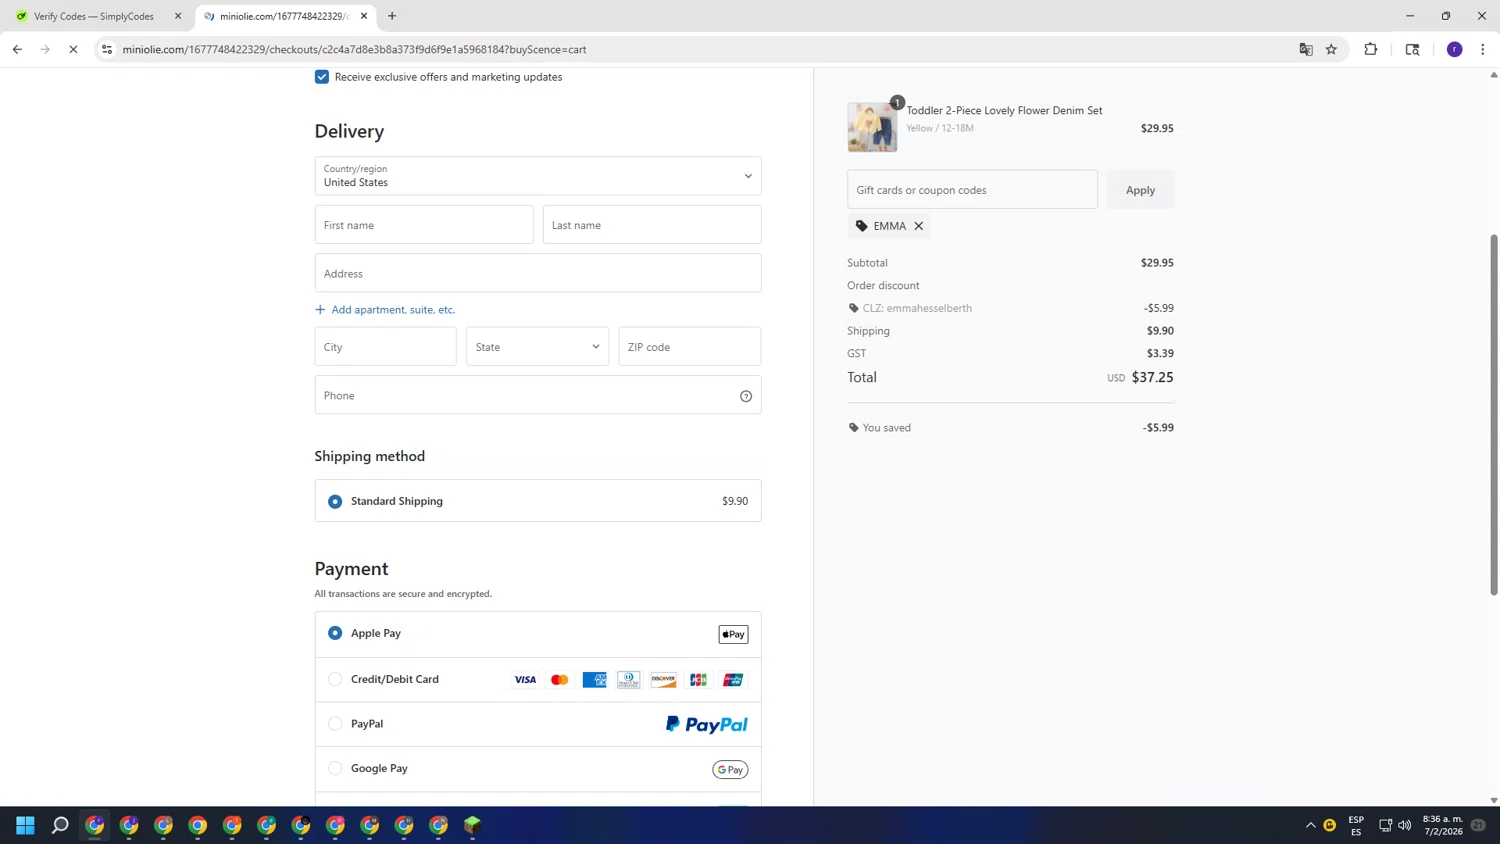Focus the Address input field
The width and height of the screenshot is (1500, 844).
point(538,273)
